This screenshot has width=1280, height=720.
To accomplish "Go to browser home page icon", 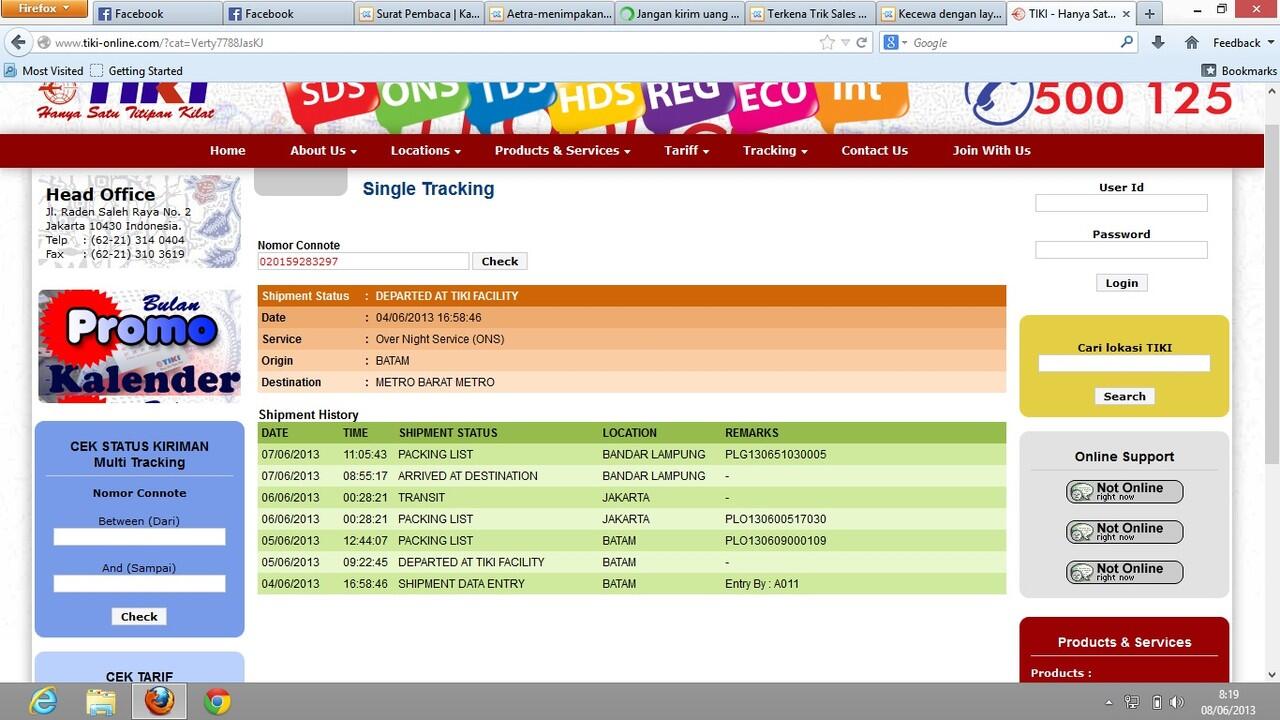I will coord(1191,42).
